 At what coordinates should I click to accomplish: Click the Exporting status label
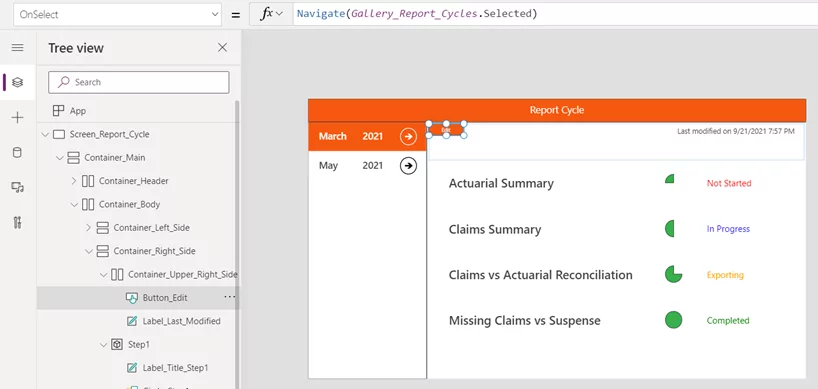coord(725,275)
